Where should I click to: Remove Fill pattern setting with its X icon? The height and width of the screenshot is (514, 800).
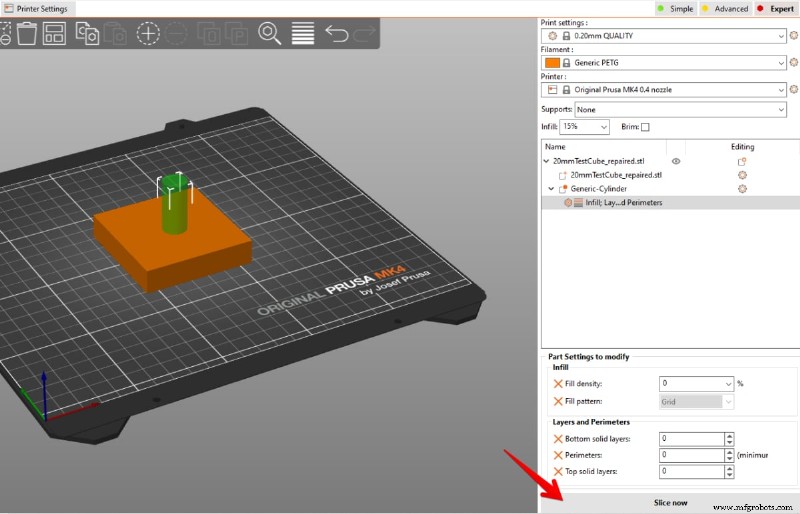[558, 401]
